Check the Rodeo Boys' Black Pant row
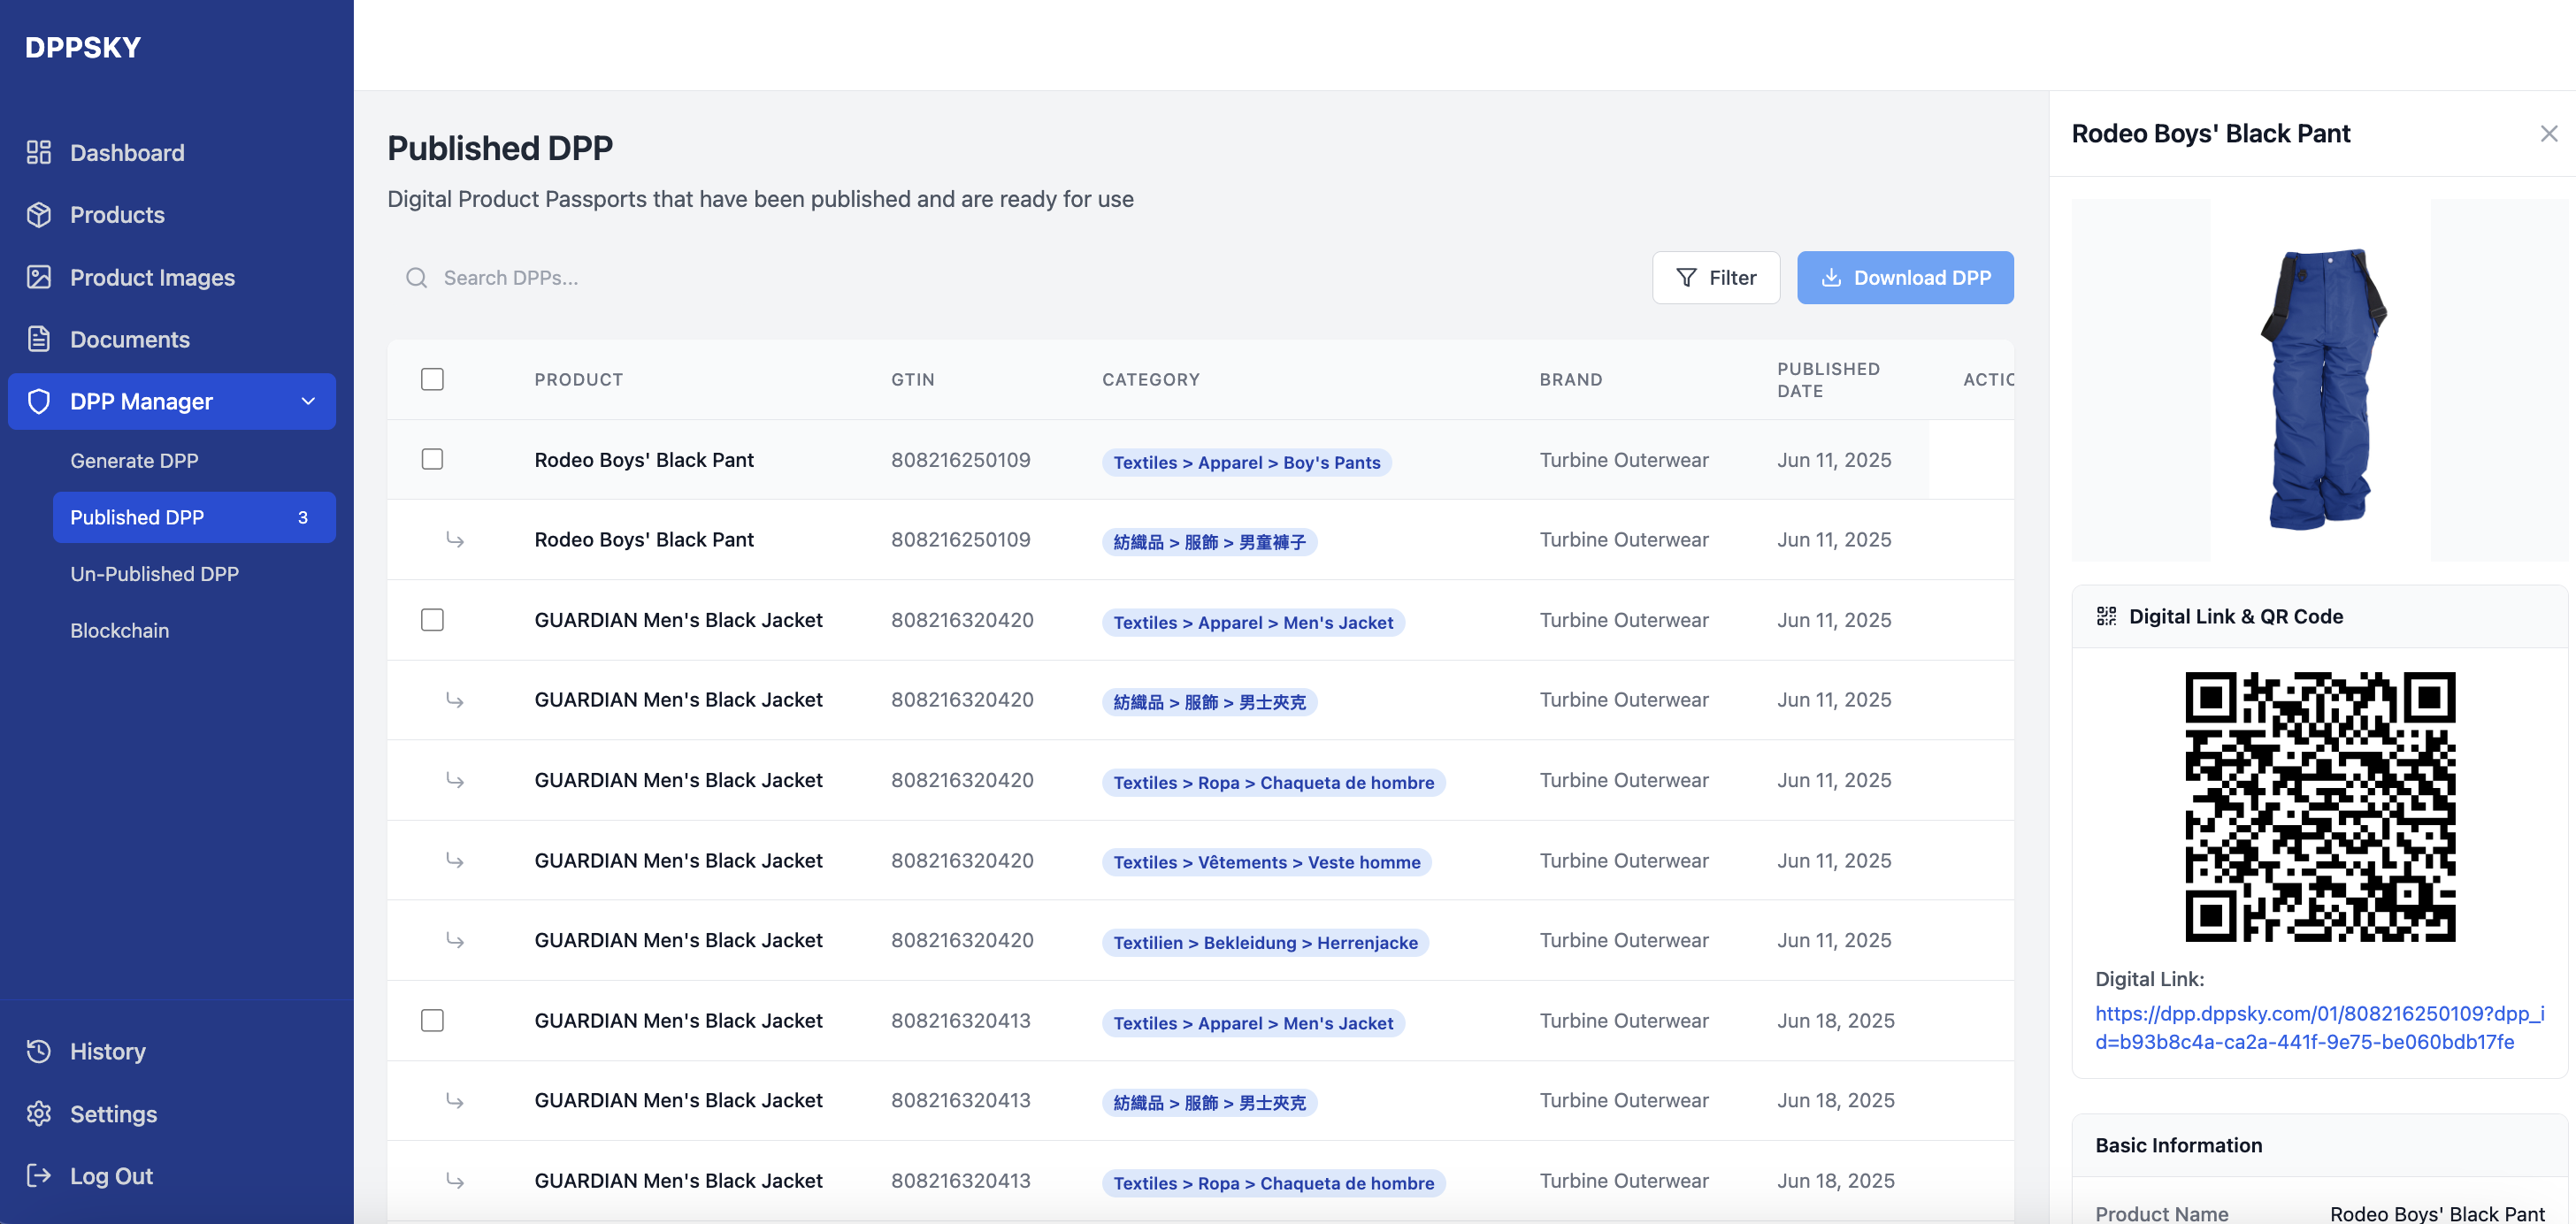 click(x=432, y=459)
